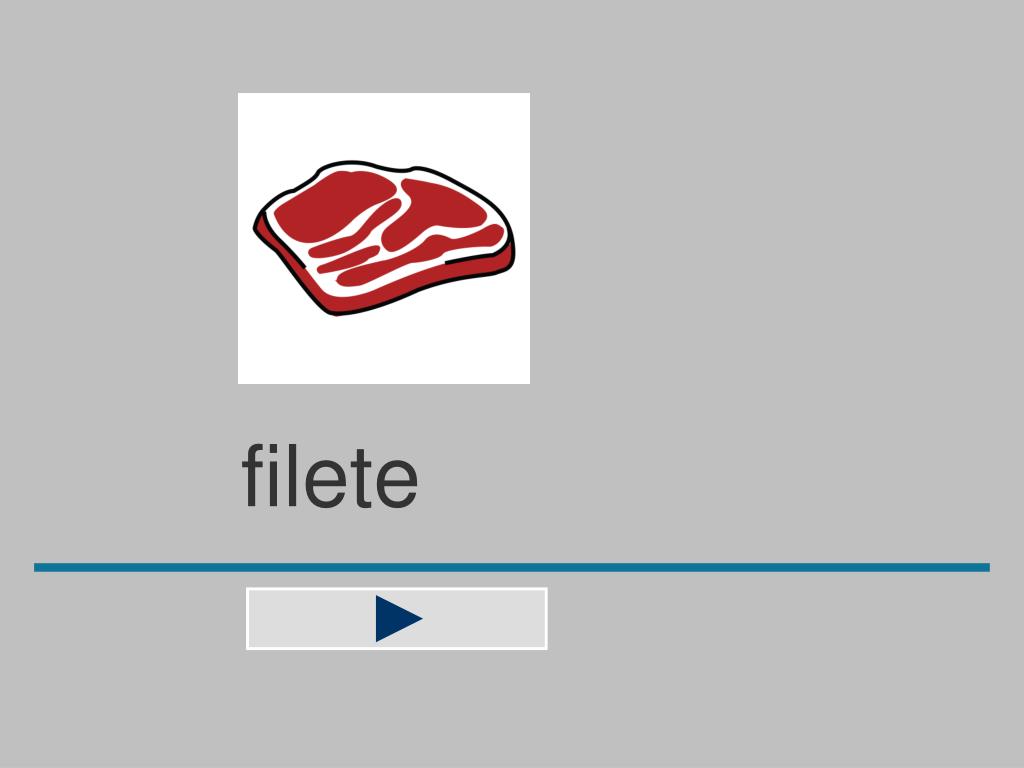Continue using the right-pointing arrow
The height and width of the screenshot is (768, 1024).
(398, 618)
